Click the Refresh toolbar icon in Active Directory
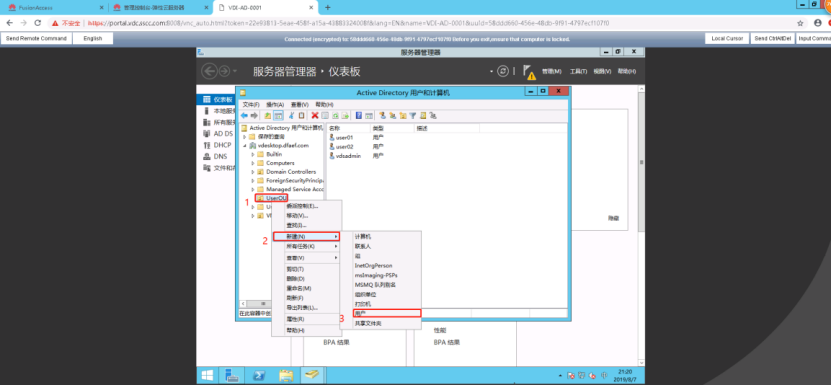Image resolution: width=831 pixels, height=385 pixels. [x=335, y=116]
